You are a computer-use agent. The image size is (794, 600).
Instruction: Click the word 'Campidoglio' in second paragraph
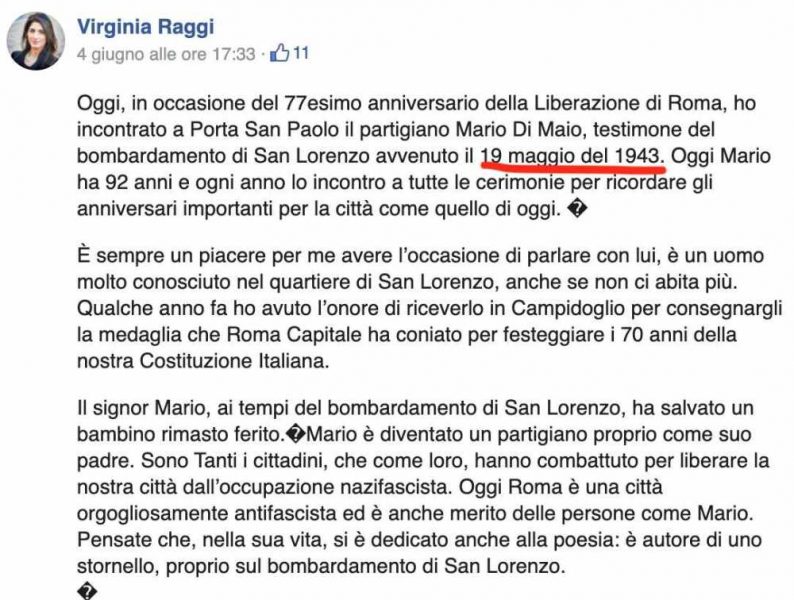tap(565, 308)
